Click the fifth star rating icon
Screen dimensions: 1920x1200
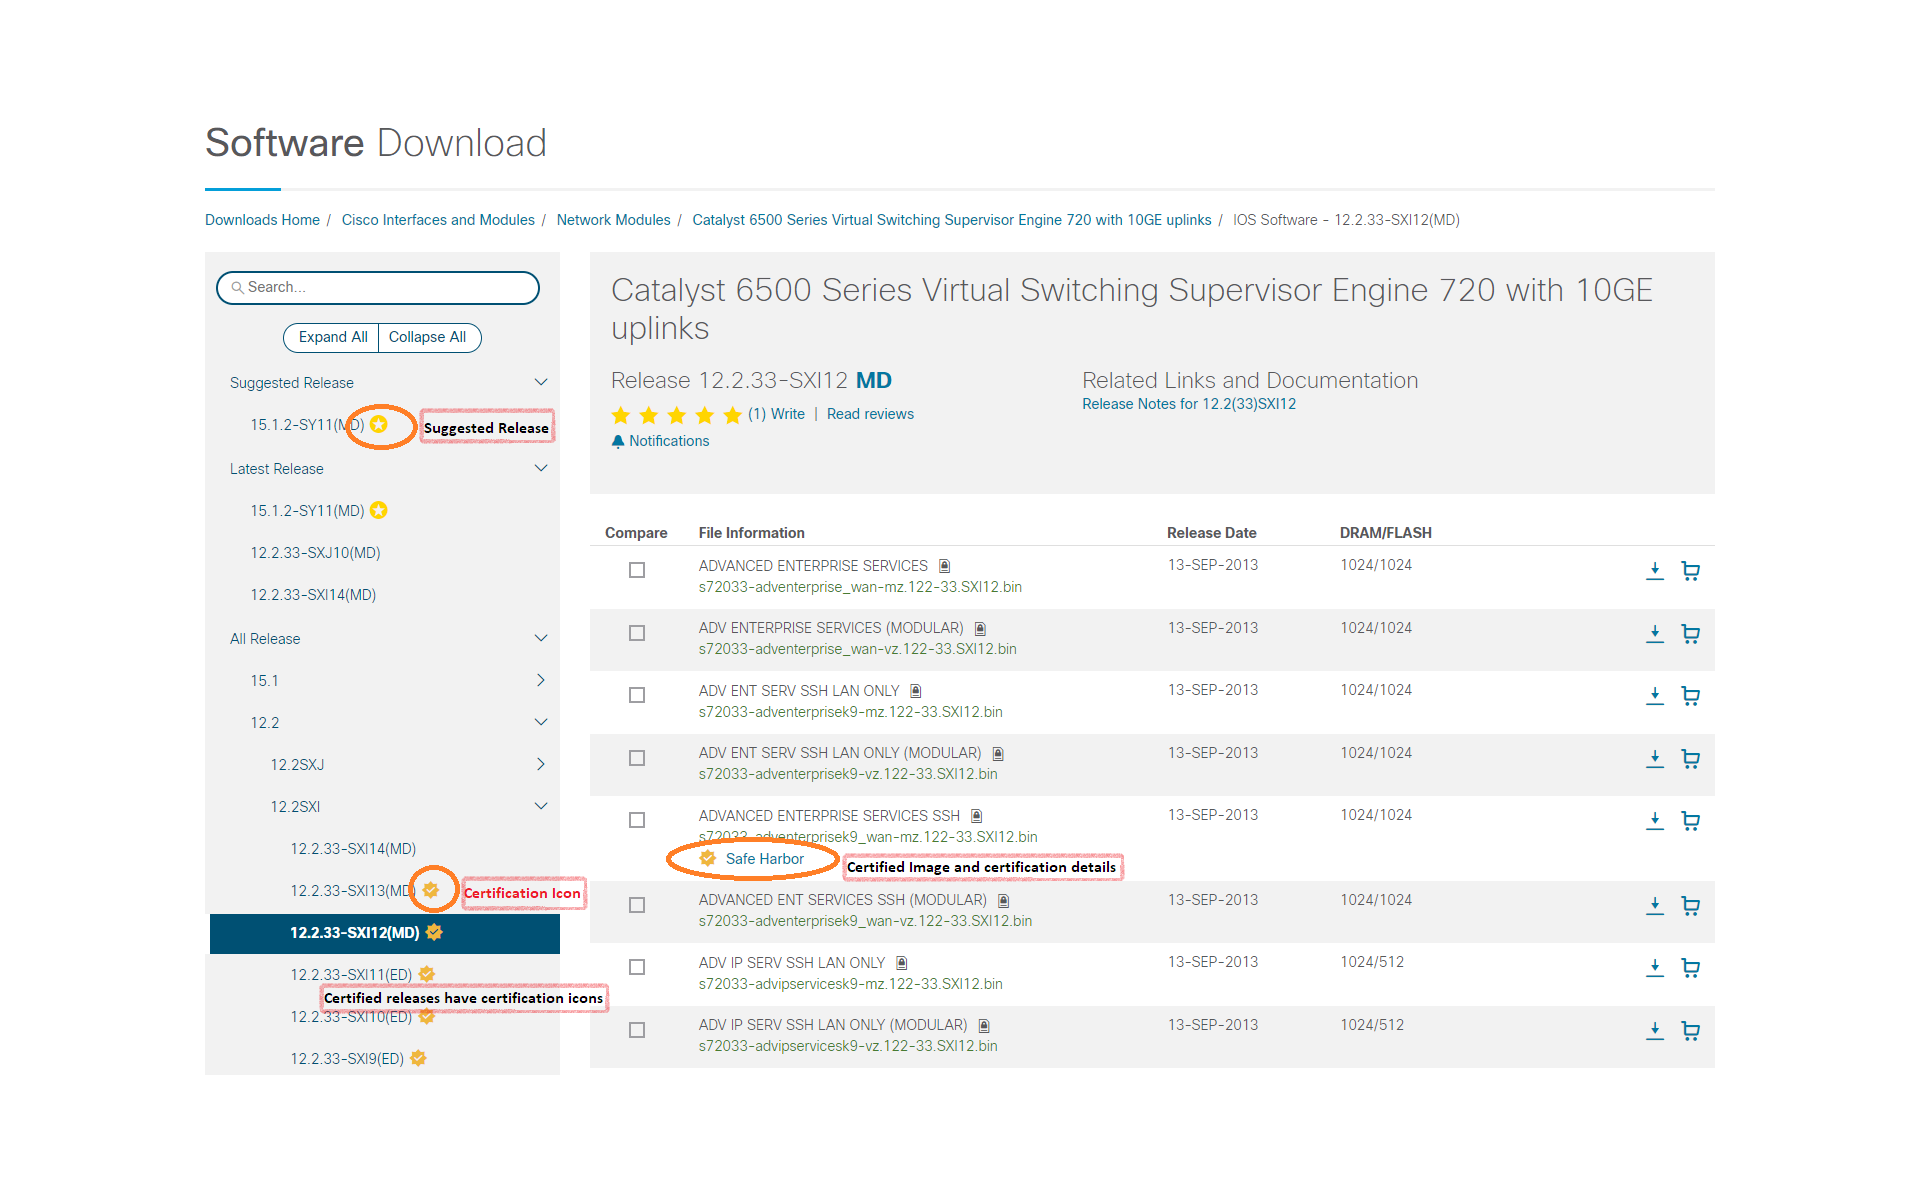coord(732,415)
